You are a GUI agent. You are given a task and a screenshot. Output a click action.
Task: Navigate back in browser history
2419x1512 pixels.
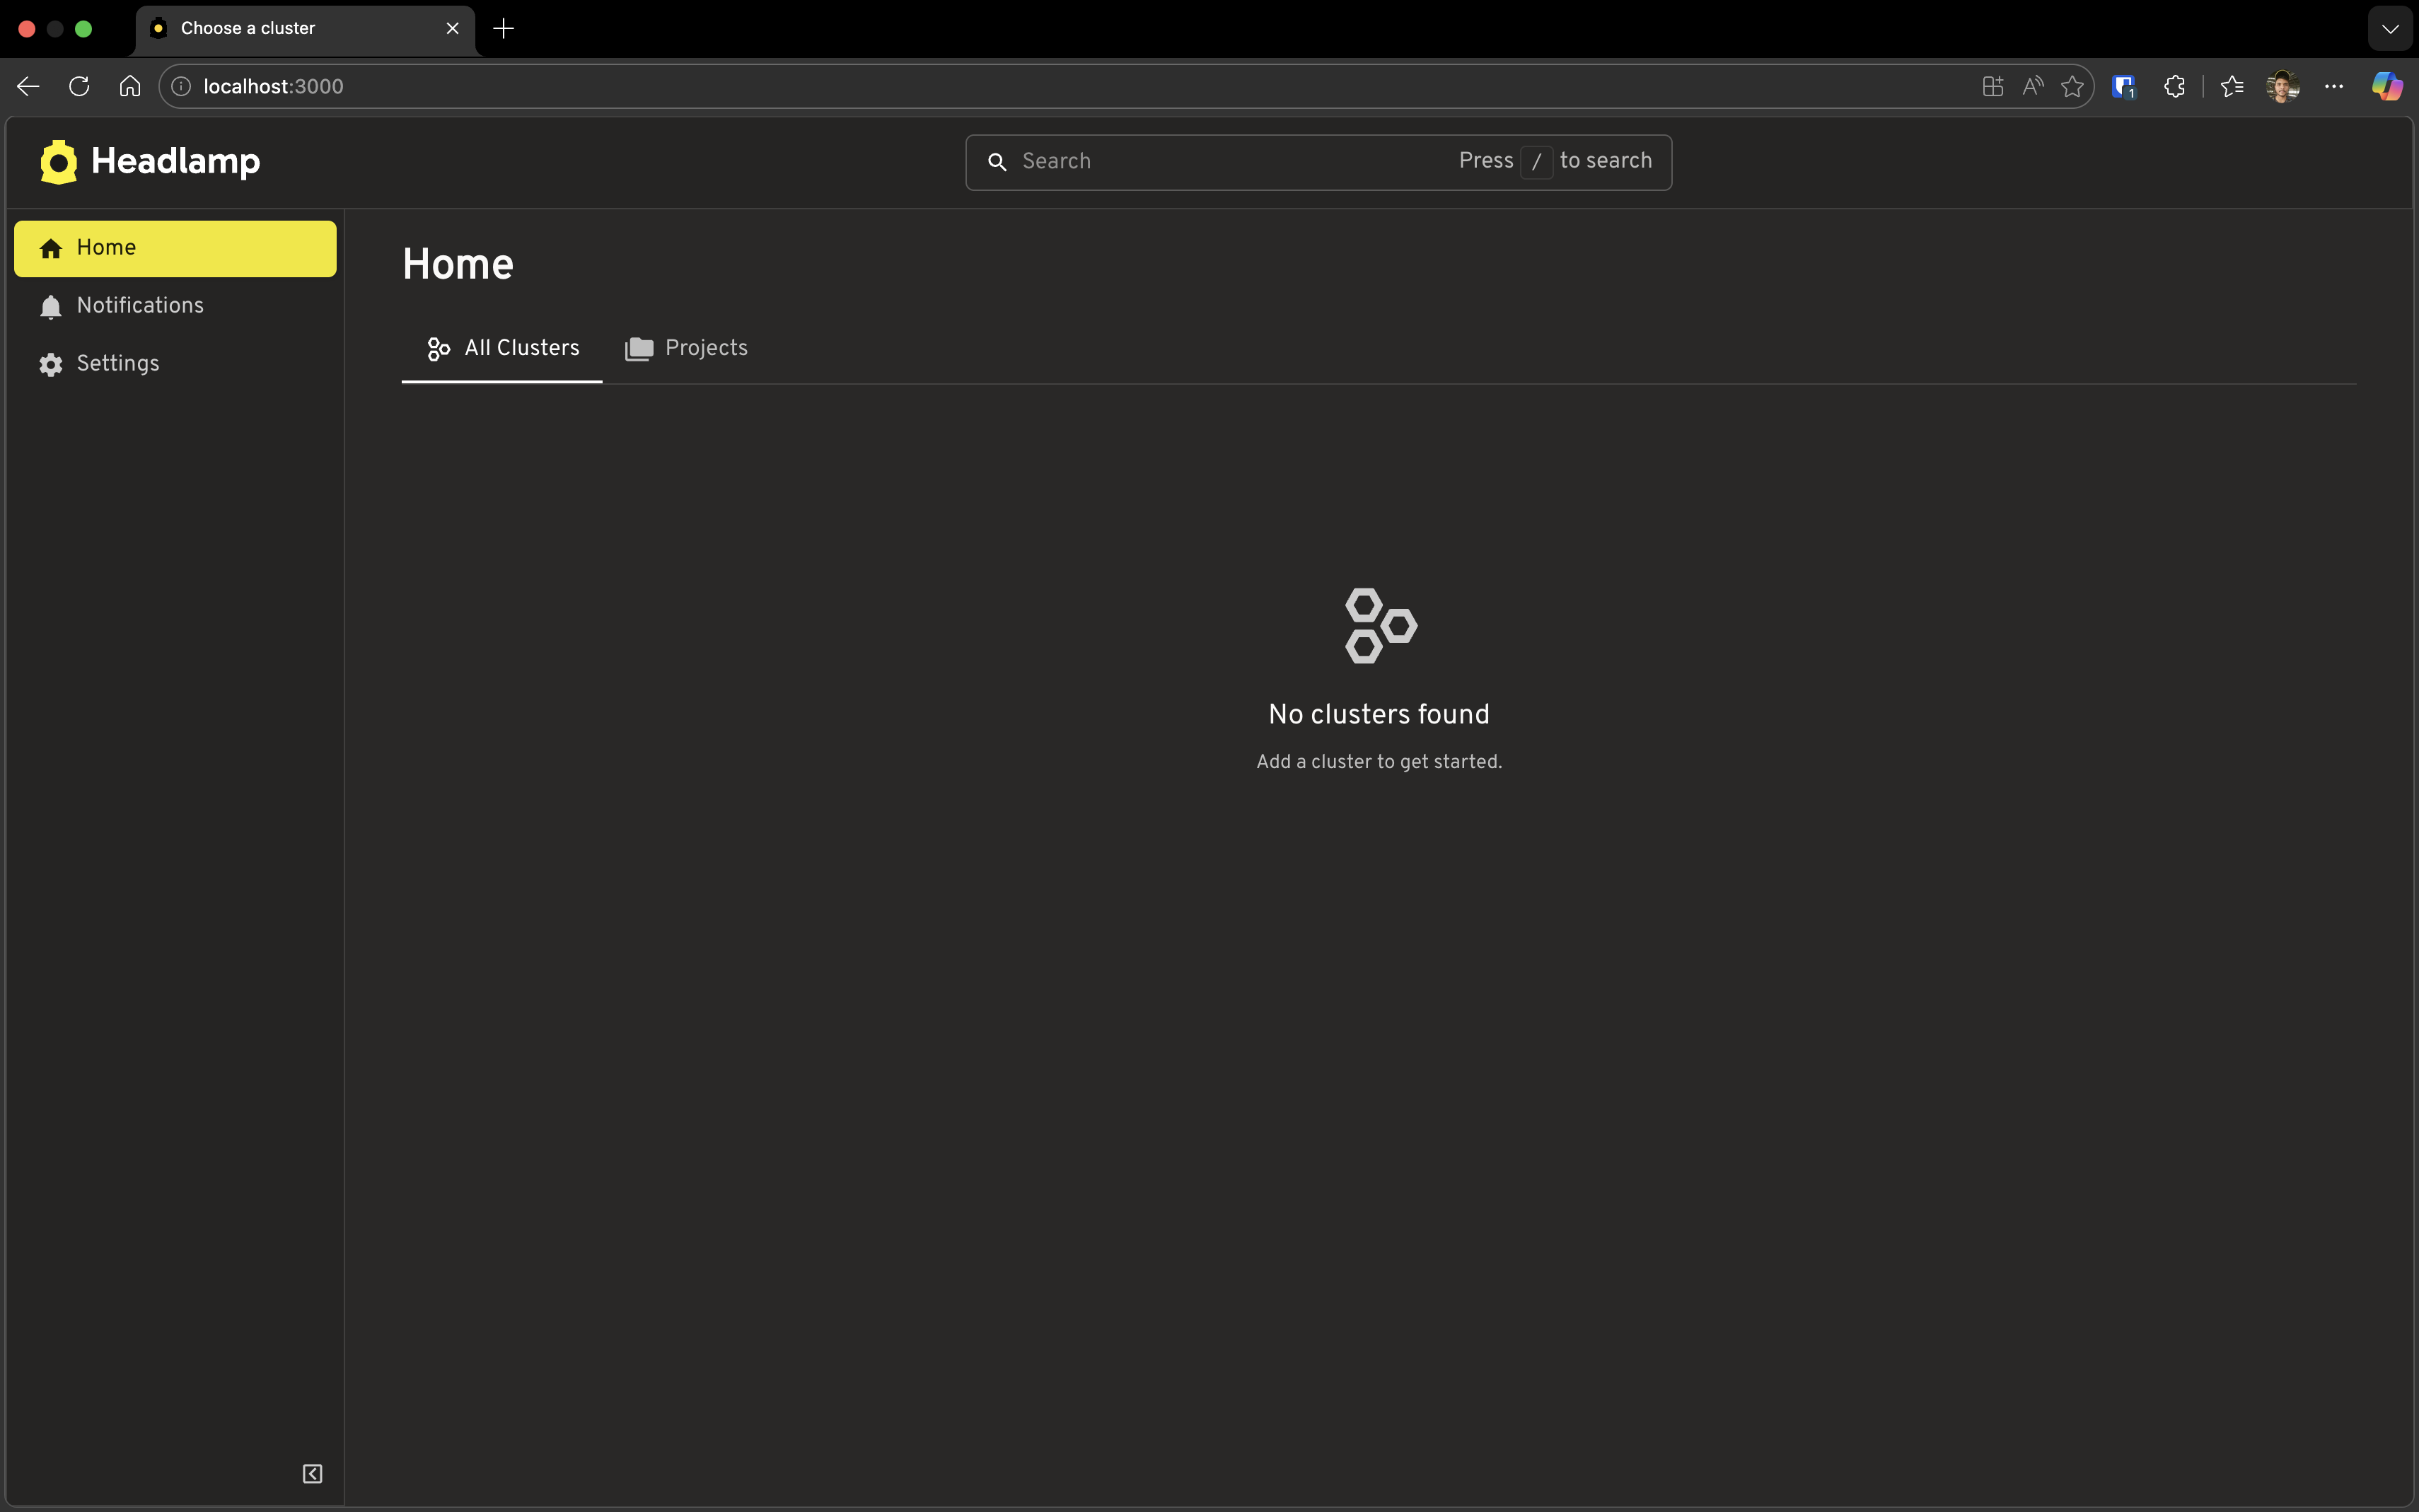[x=27, y=86]
